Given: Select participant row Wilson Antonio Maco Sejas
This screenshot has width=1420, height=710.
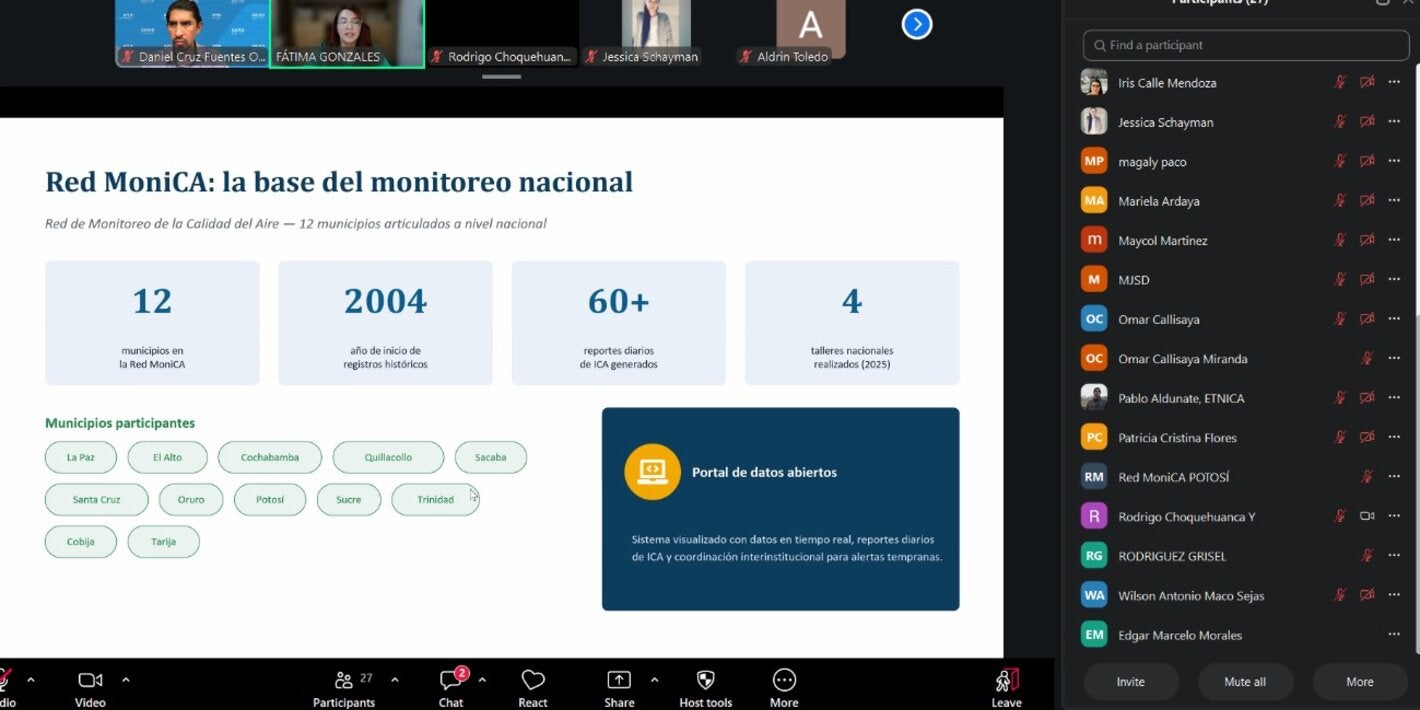Looking at the screenshot, I should (1241, 595).
